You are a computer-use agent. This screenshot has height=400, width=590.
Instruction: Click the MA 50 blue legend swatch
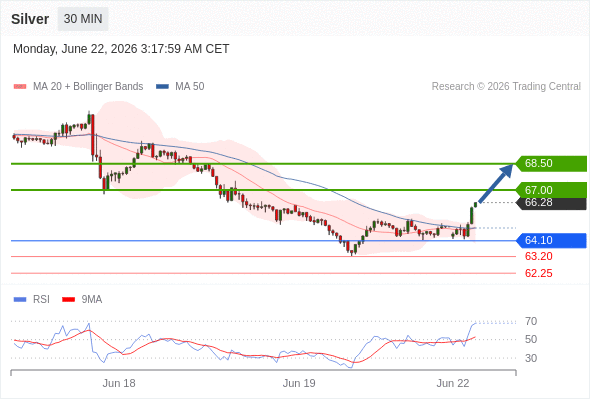[163, 87]
